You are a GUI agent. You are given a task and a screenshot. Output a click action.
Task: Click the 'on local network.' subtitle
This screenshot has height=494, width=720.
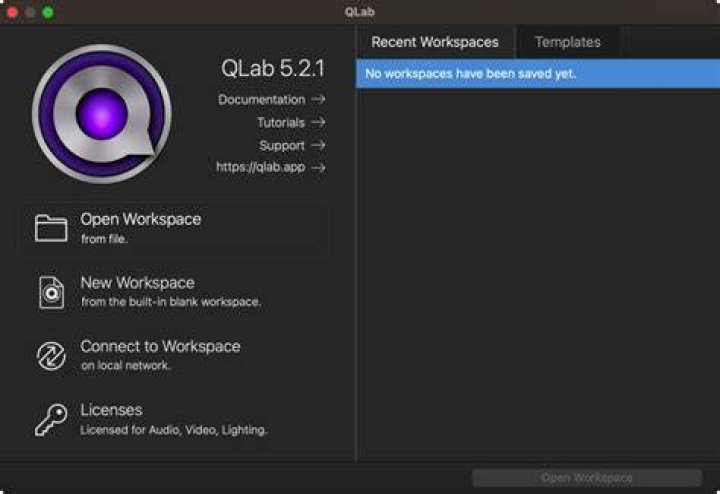click(x=125, y=366)
